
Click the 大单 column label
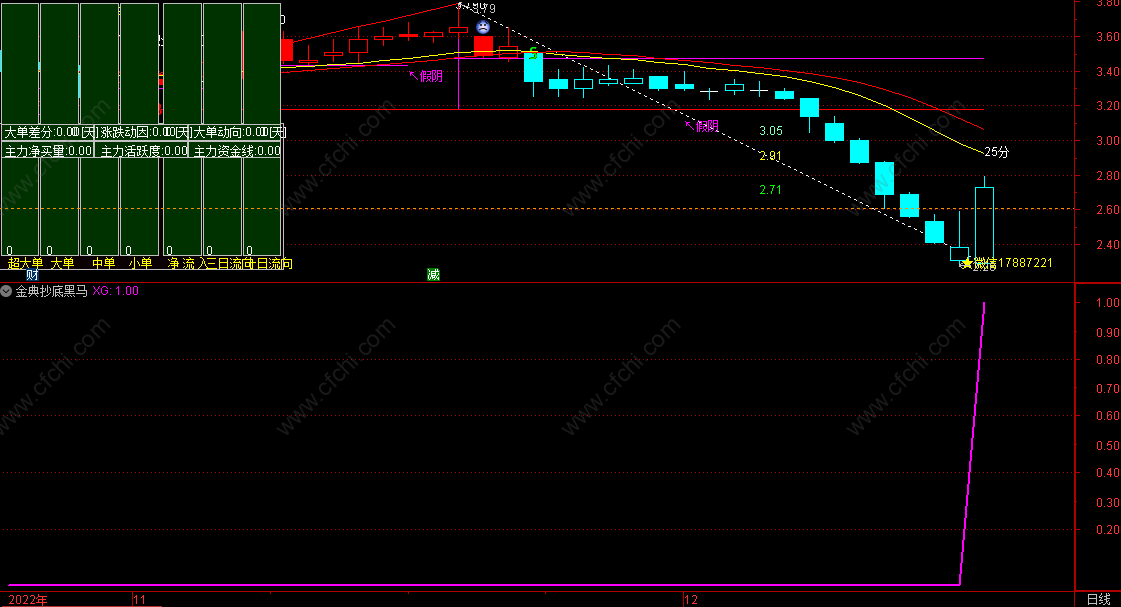tap(62, 263)
